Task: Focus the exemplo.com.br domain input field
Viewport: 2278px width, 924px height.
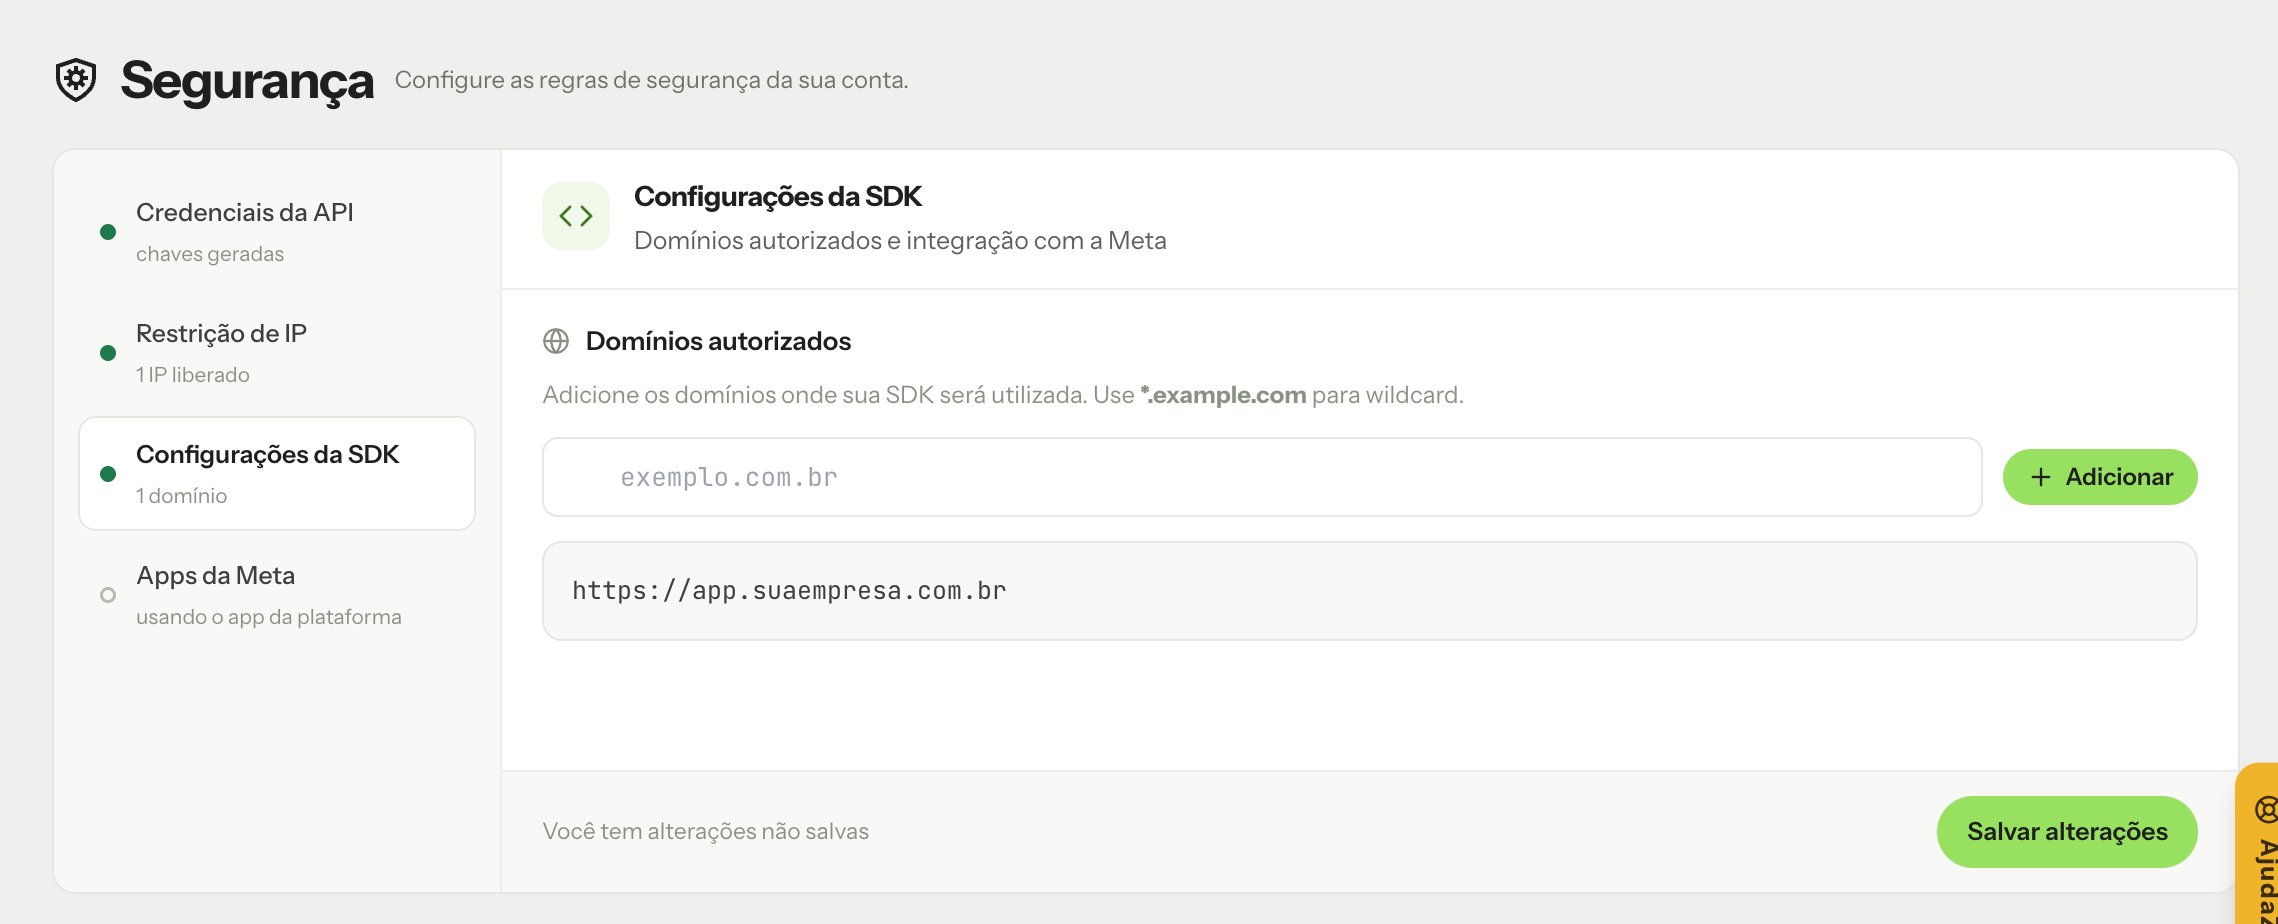Action: tap(1262, 477)
